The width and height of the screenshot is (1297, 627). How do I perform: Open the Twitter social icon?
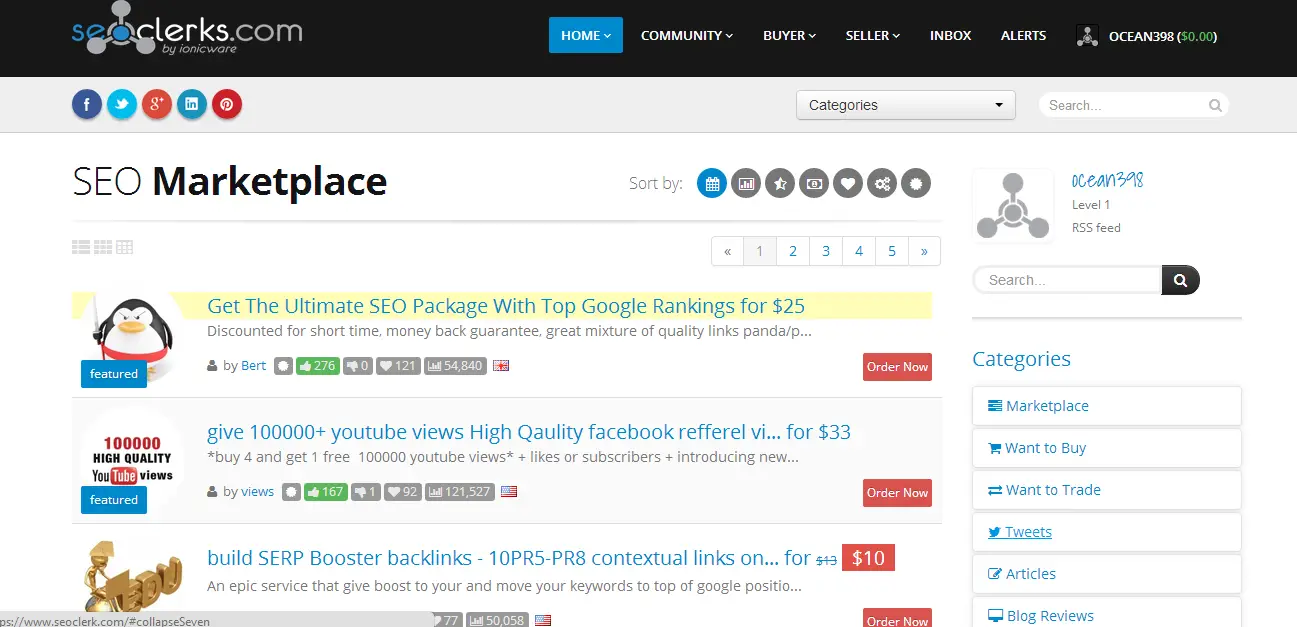tap(122, 104)
